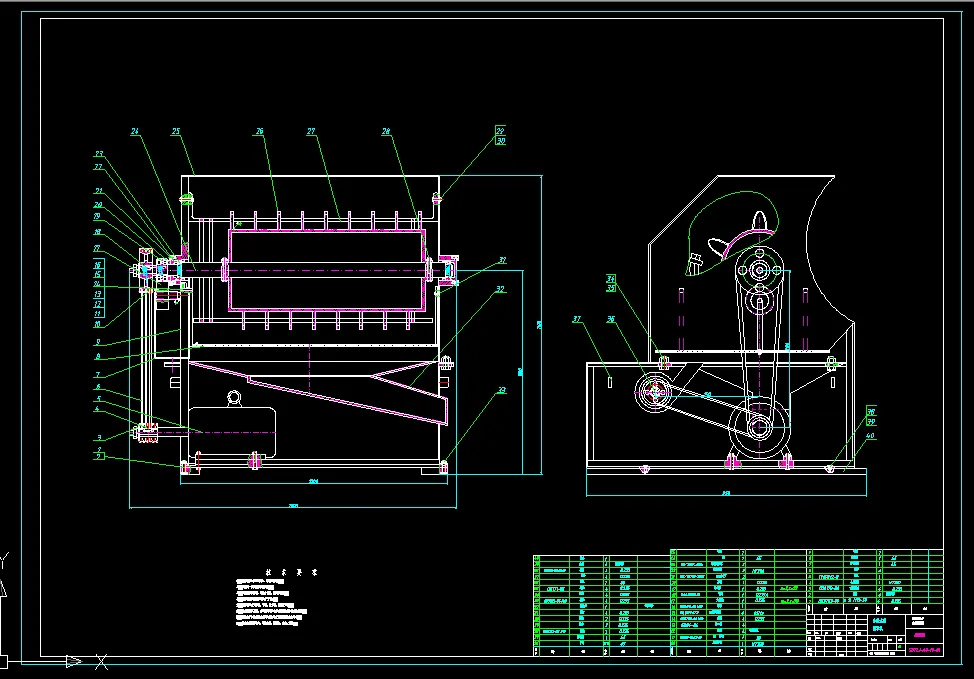Screen dimensions: 974x679
Task: Click boxed callout number 2
Action: [99, 456]
